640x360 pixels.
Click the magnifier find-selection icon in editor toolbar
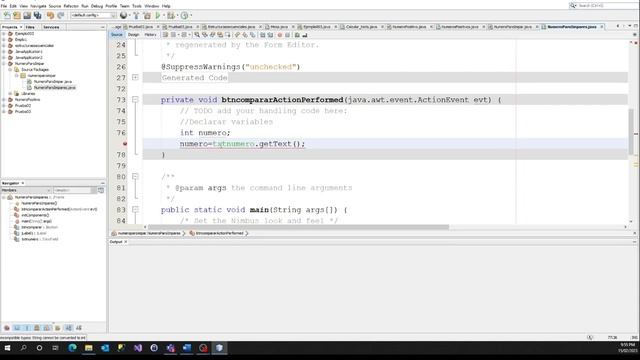click(197, 35)
